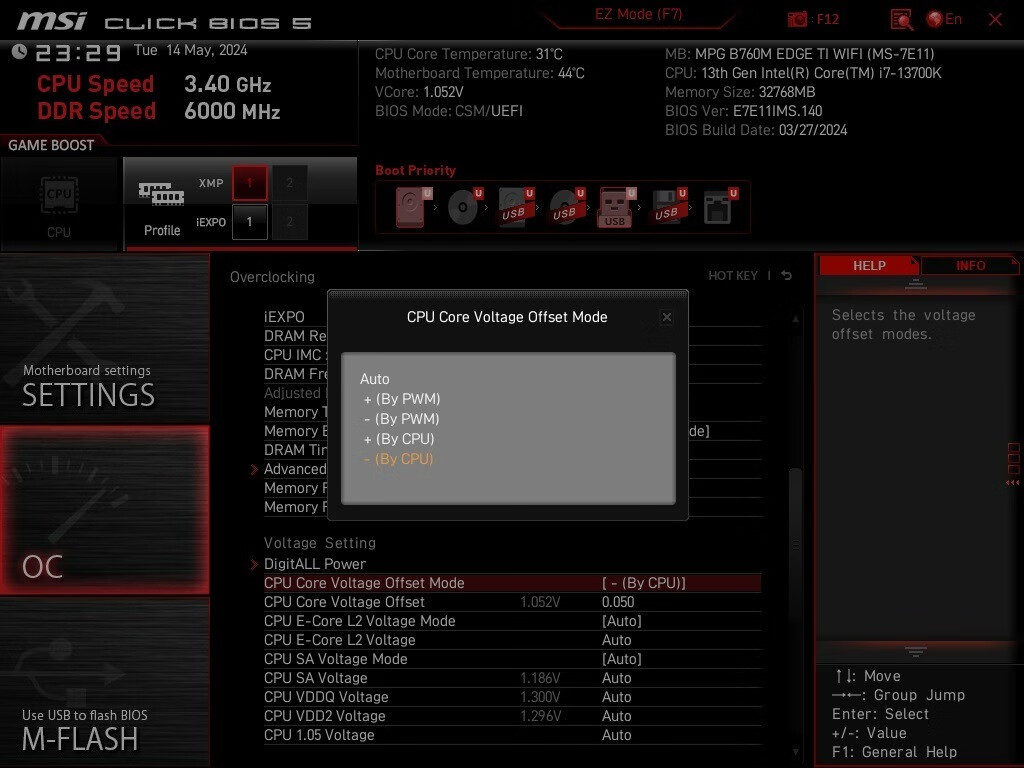Screen dimensions: 1024x768
Task: Open CPU E-Core L2 Voltage Mode dropdown
Action: 621,621
